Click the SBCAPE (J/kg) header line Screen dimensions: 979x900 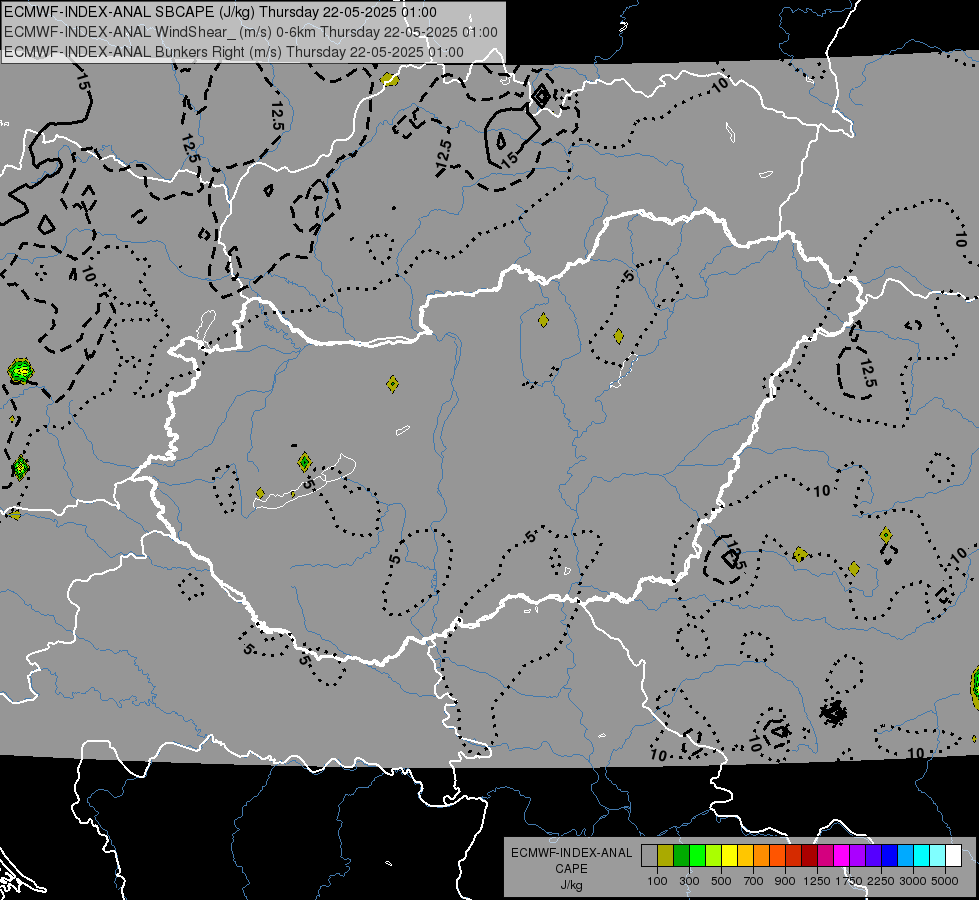pyautogui.click(x=220, y=12)
